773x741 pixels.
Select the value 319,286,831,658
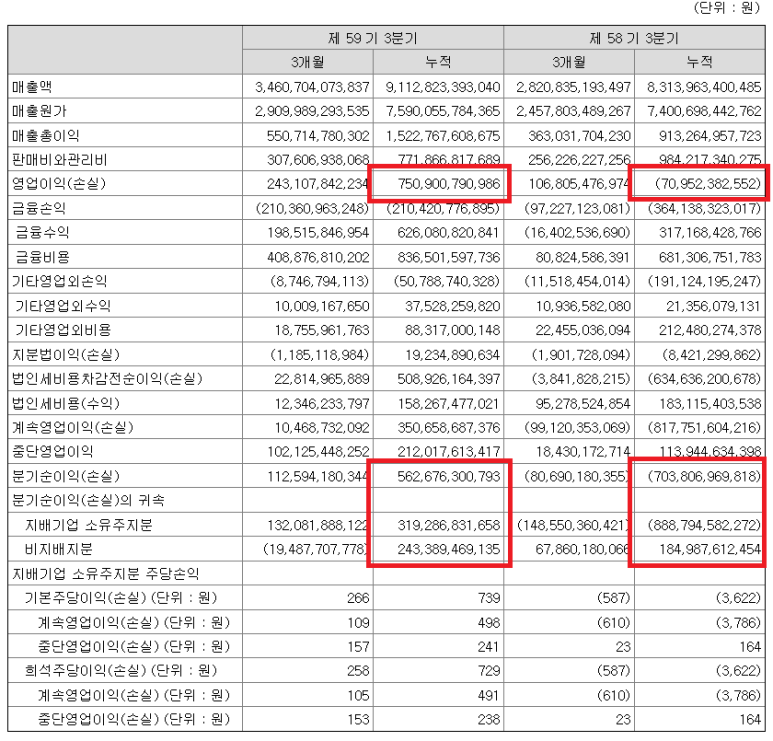pyautogui.click(x=449, y=525)
